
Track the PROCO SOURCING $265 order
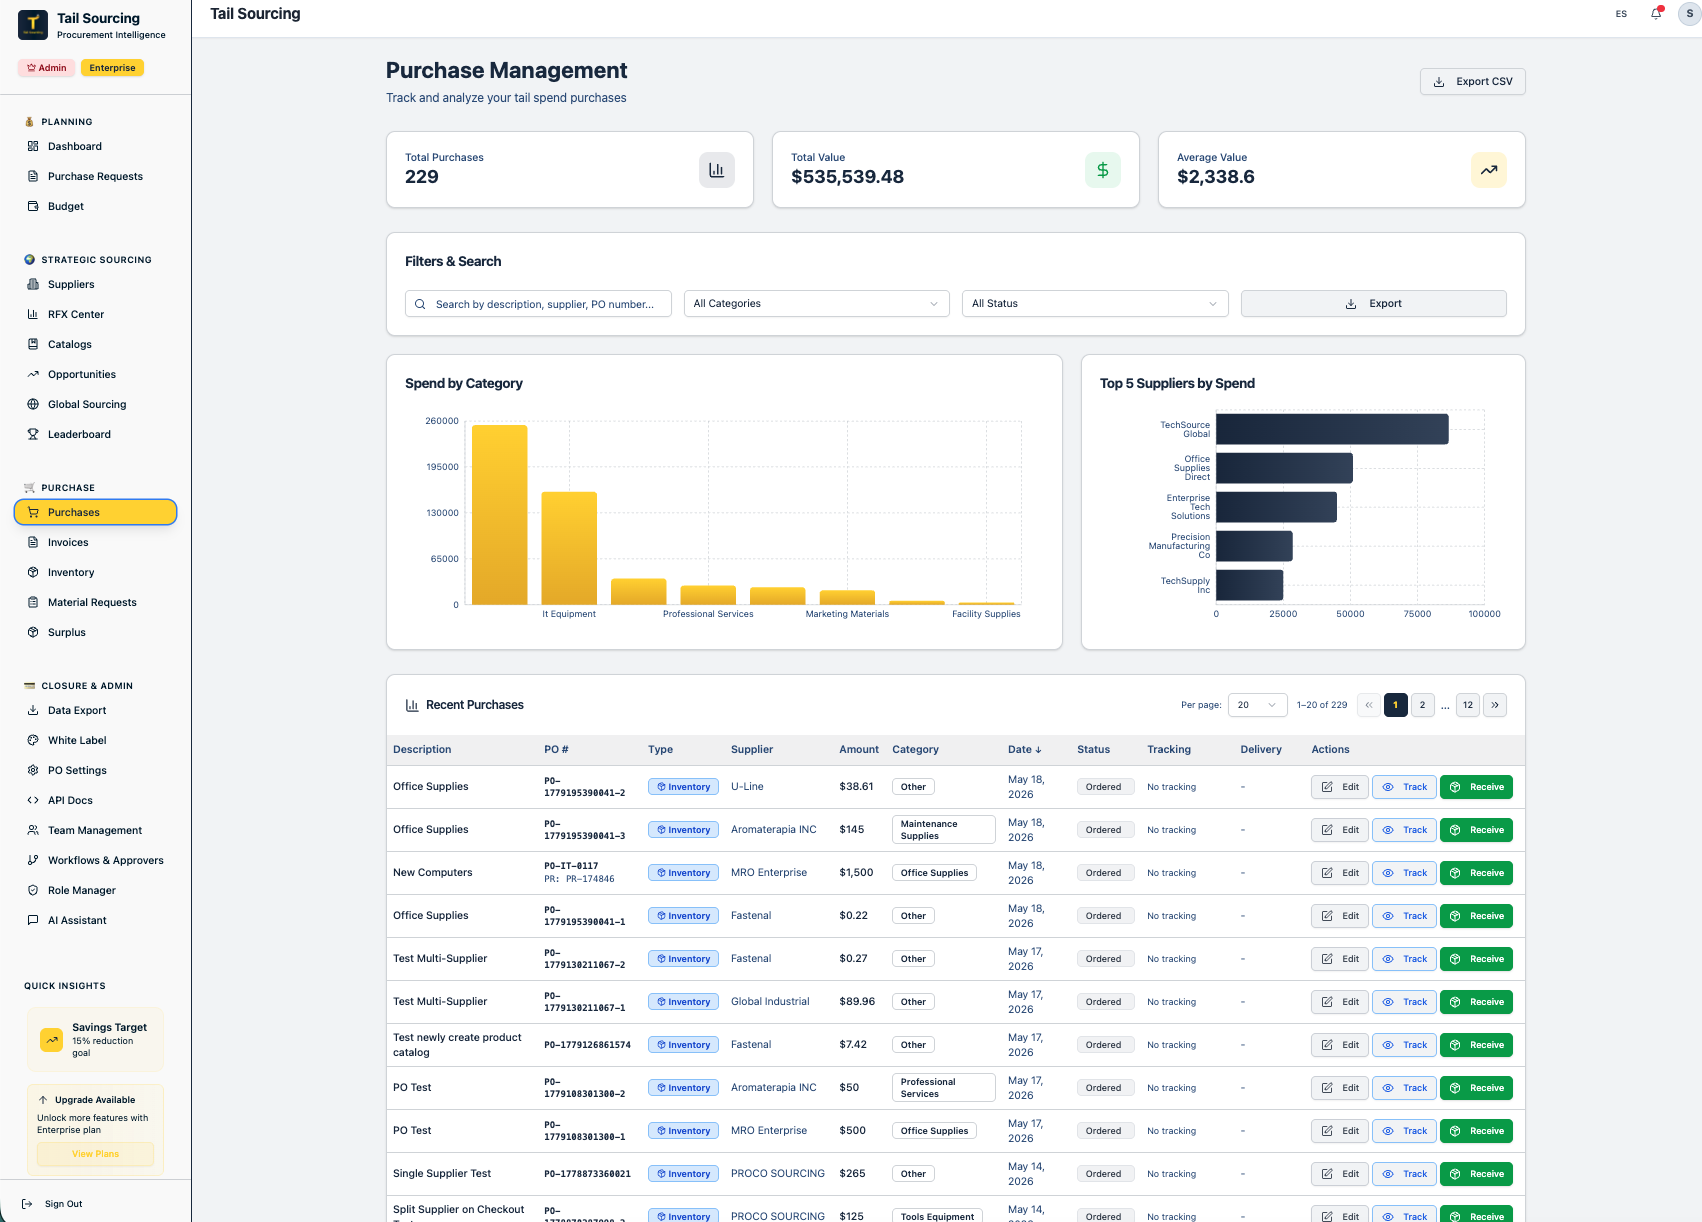click(1404, 1174)
